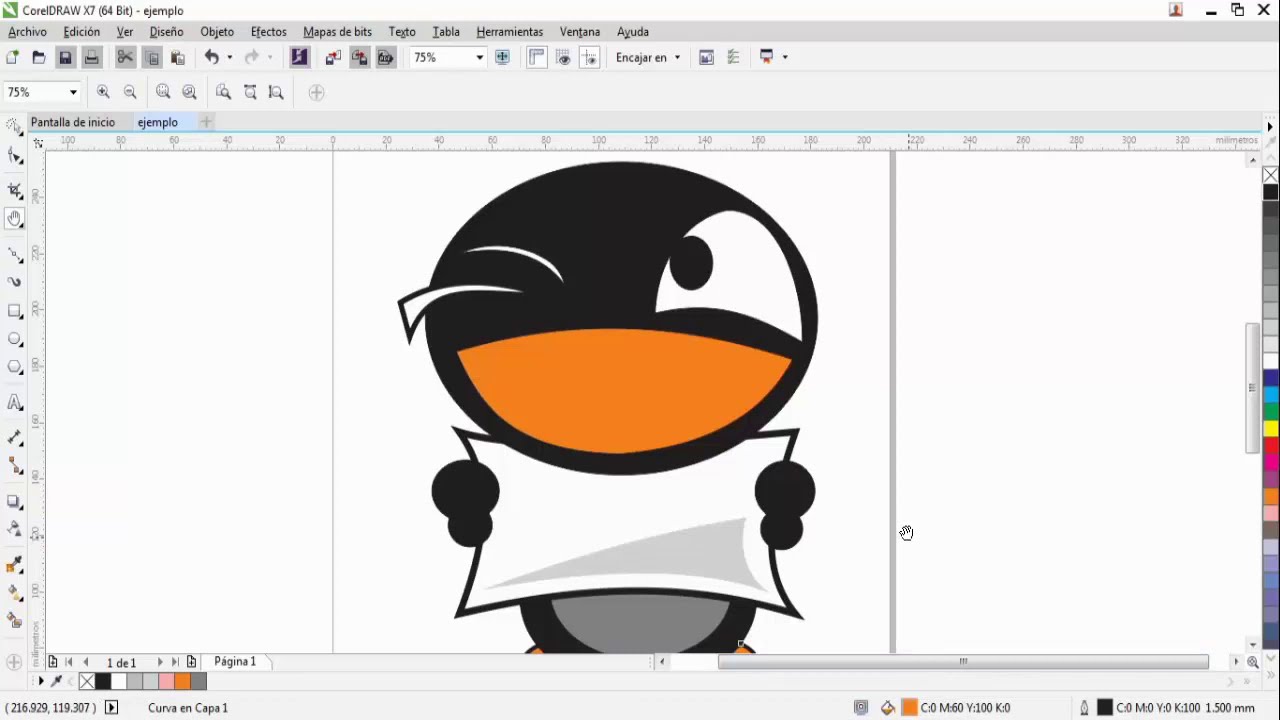Viewport: 1280px width, 720px height.
Task: Print the document using printer icon
Action: pyautogui.click(x=91, y=57)
